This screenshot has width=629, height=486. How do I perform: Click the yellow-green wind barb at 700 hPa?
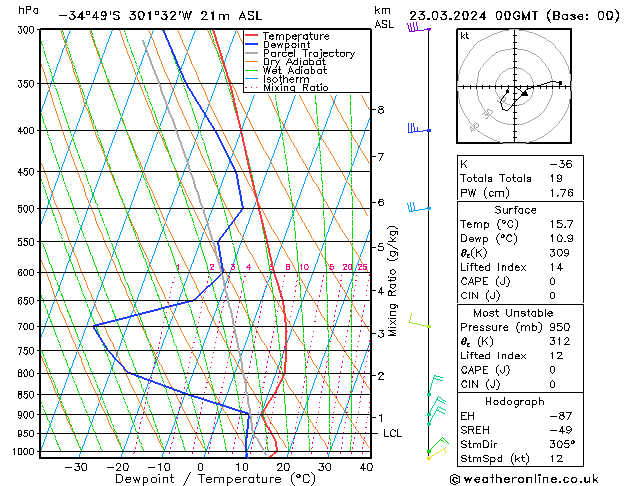click(420, 321)
